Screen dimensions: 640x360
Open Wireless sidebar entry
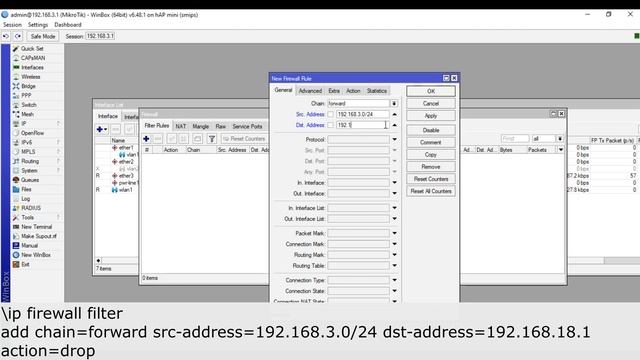[x=31, y=77]
